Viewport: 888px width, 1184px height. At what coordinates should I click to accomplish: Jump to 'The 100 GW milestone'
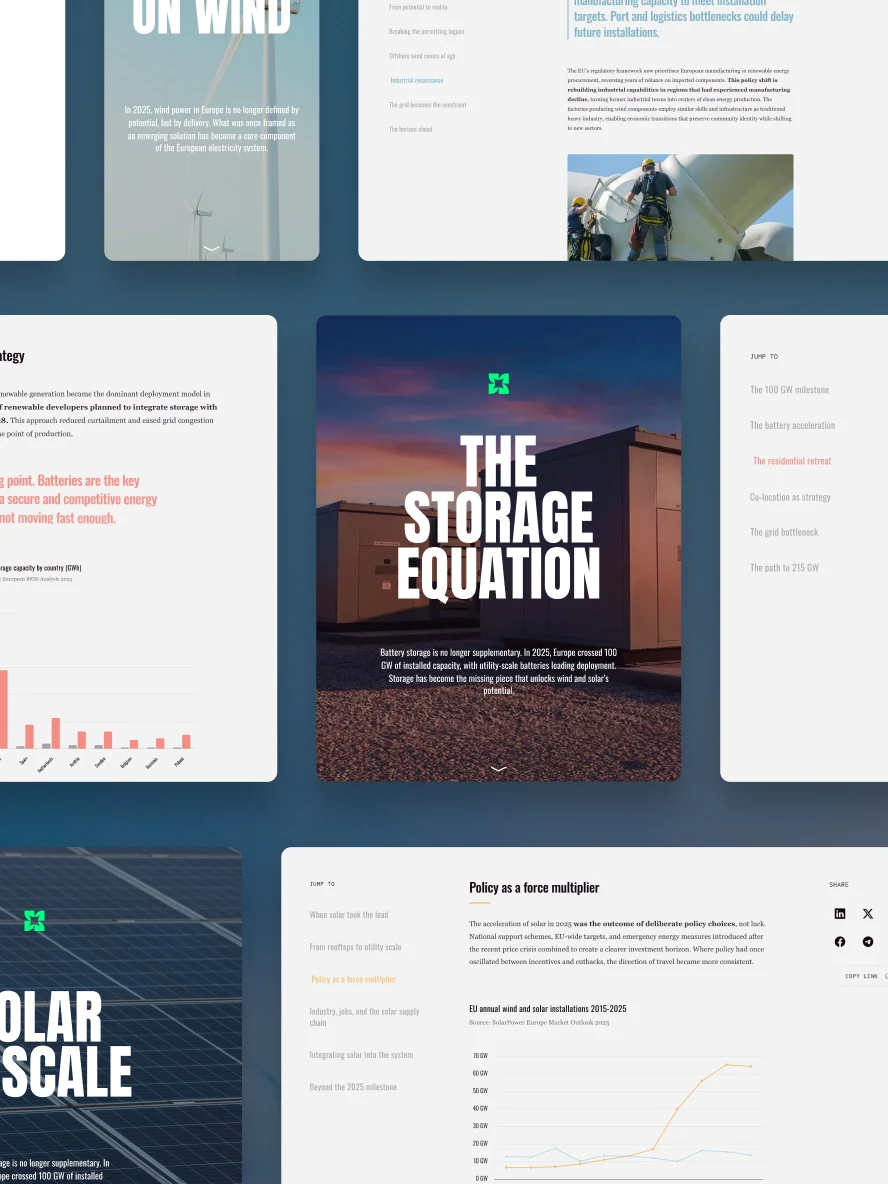(x=789, y=390)
